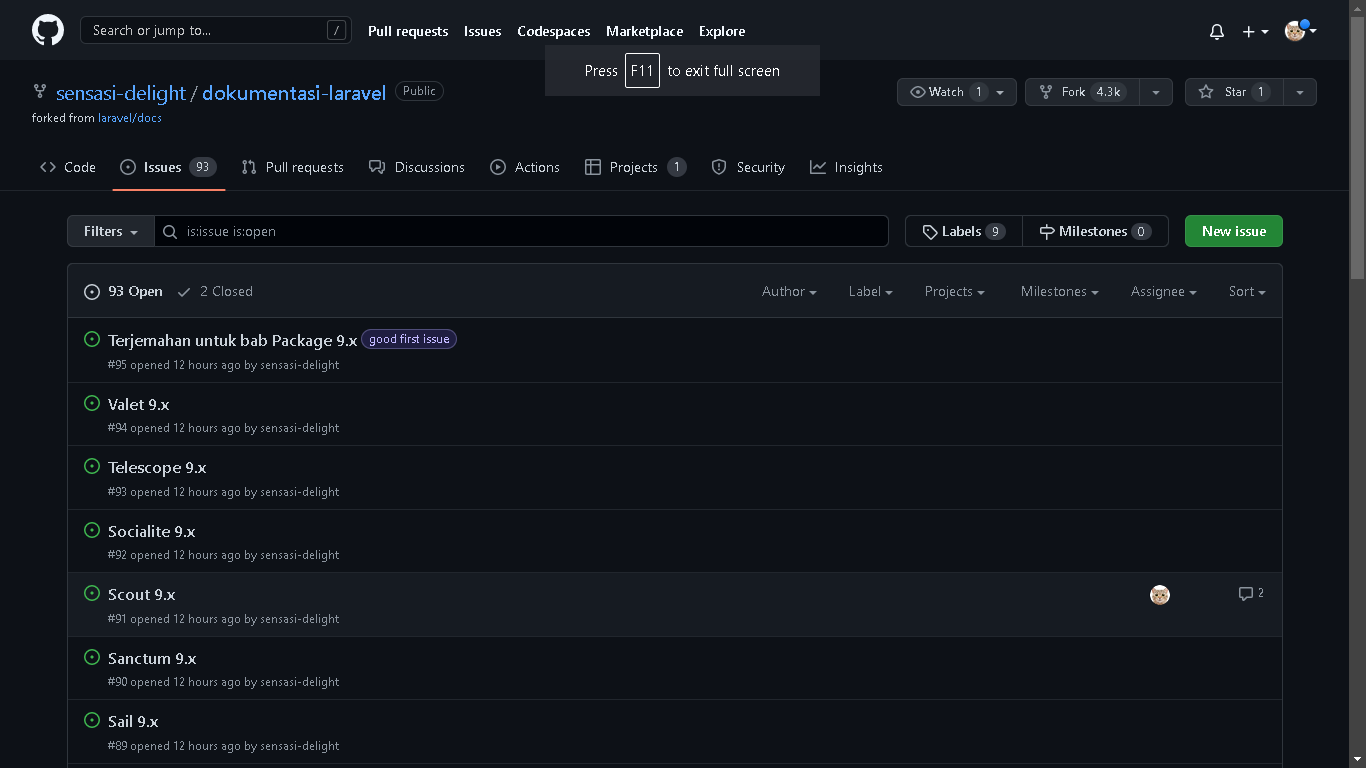Open Pull requests in top navigation
This screenshot has width=1366, height=768.
[x=408, y=31]
